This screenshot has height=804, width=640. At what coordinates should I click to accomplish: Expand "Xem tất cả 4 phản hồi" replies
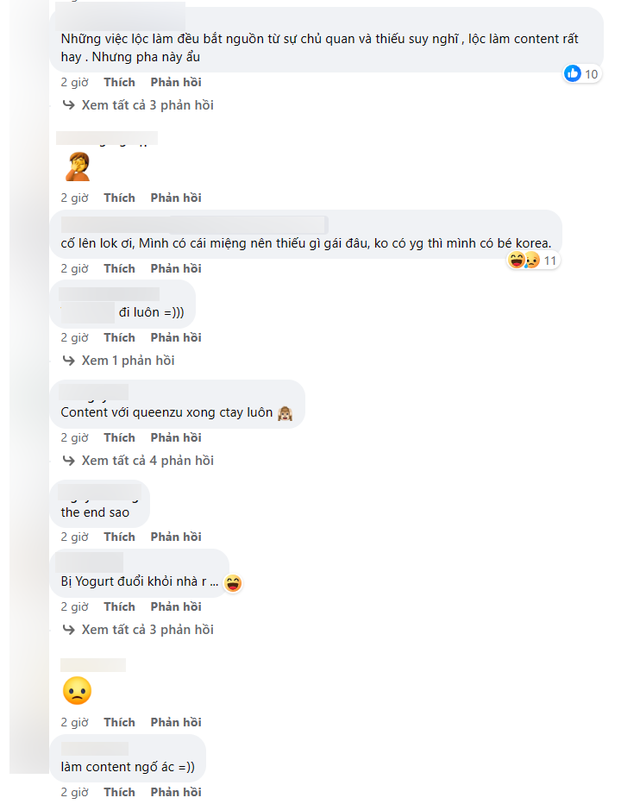[146, 460]
